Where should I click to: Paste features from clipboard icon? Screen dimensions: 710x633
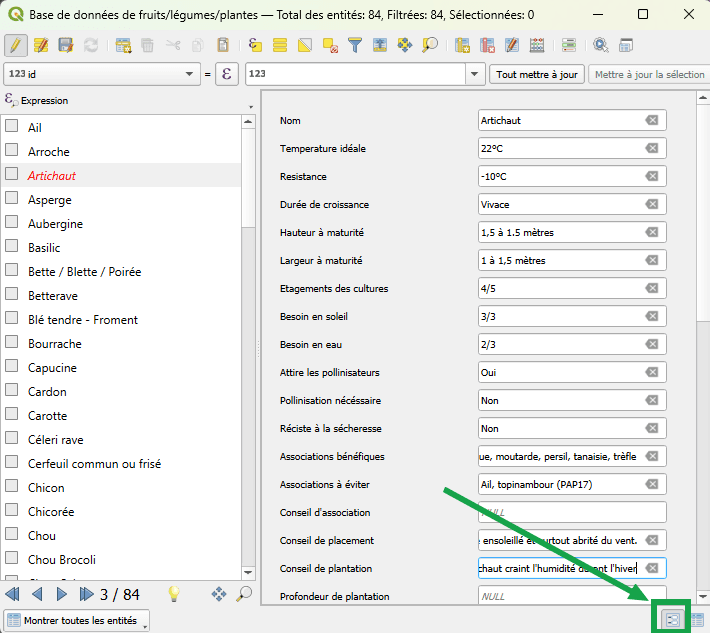pos(223,45)
